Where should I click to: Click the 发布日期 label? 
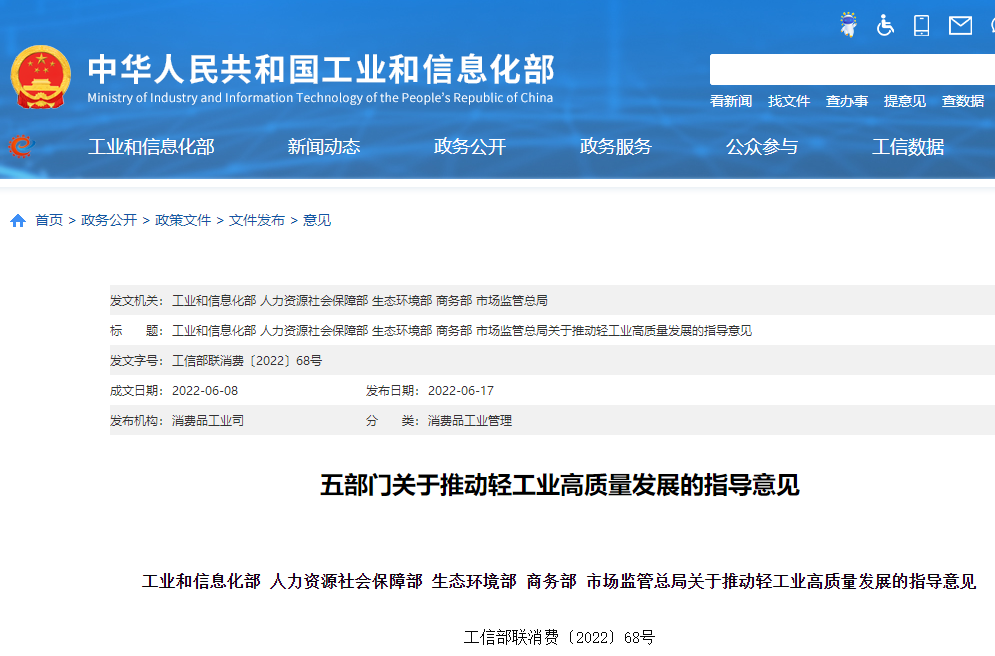[392, 391]
